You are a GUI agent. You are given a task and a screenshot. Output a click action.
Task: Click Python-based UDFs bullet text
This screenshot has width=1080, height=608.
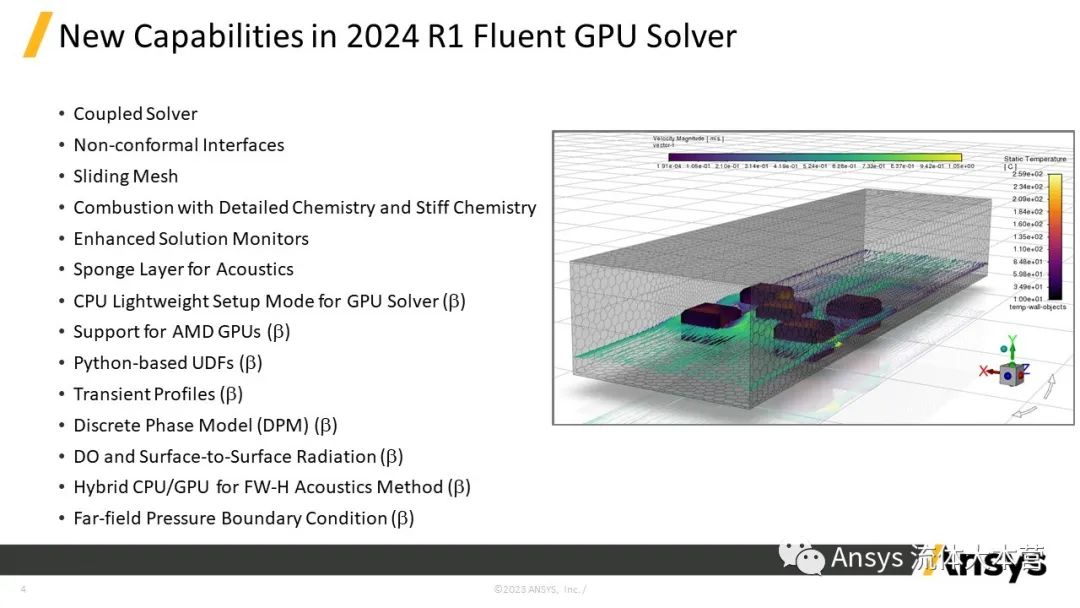pyautogui.click(x=167, y=363)
